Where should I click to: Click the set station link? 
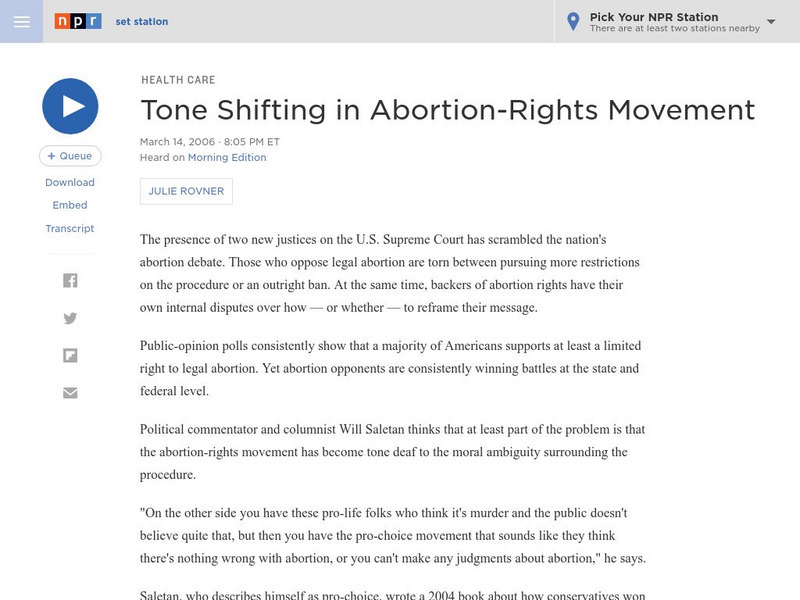click(142, 21)
